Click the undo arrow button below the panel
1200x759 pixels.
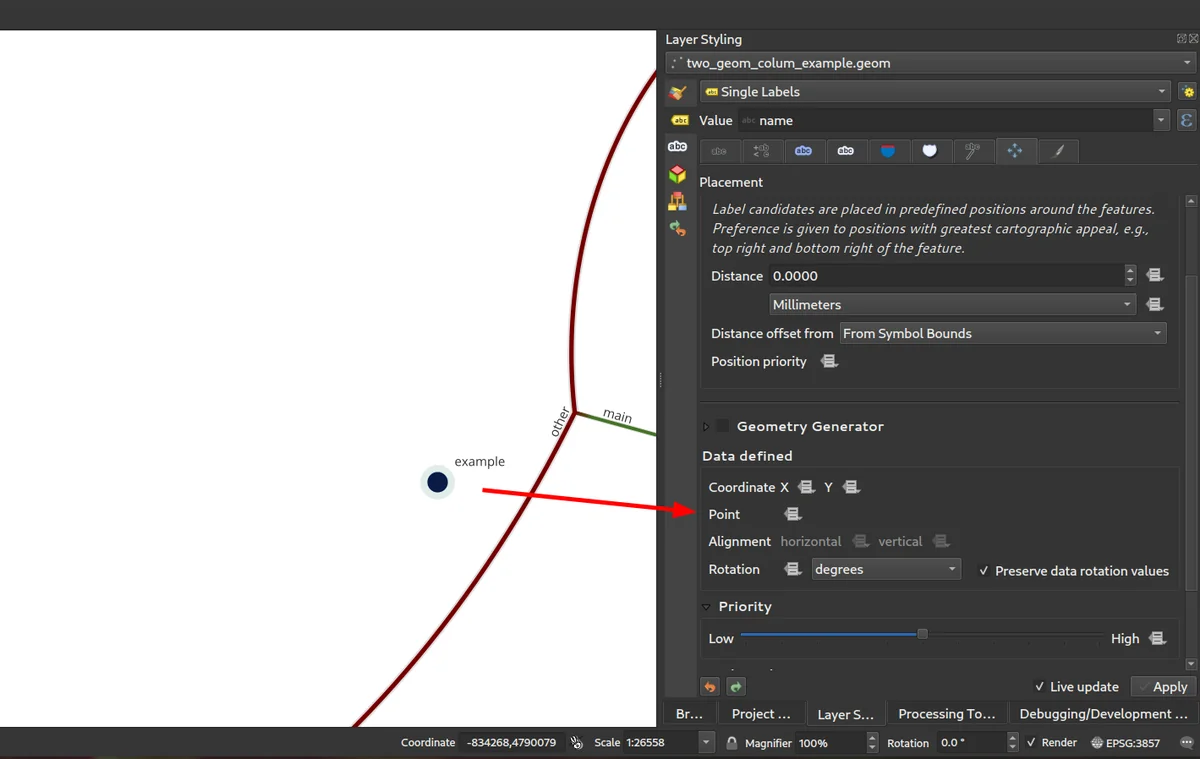tap(710, 687)
